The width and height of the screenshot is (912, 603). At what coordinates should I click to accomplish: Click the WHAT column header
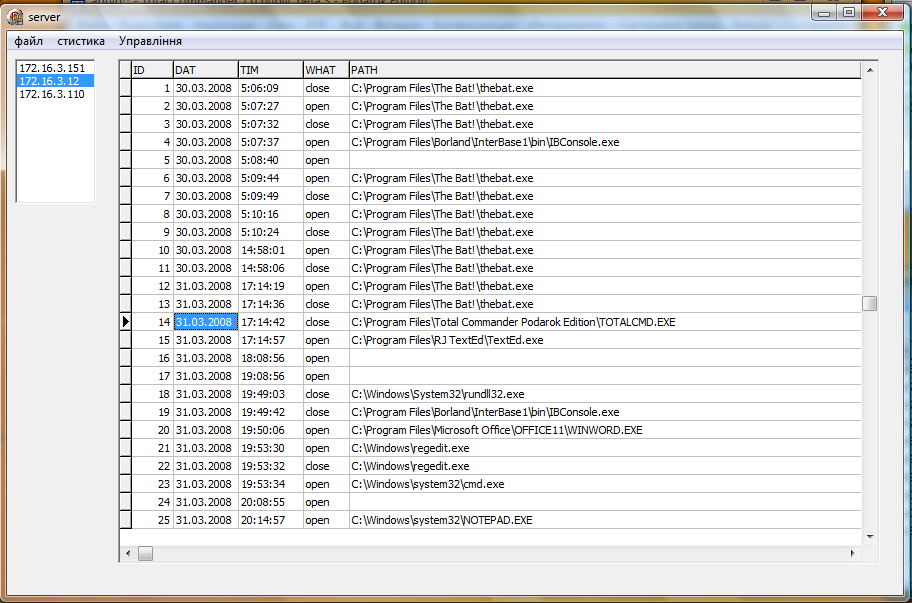(326, 70)
